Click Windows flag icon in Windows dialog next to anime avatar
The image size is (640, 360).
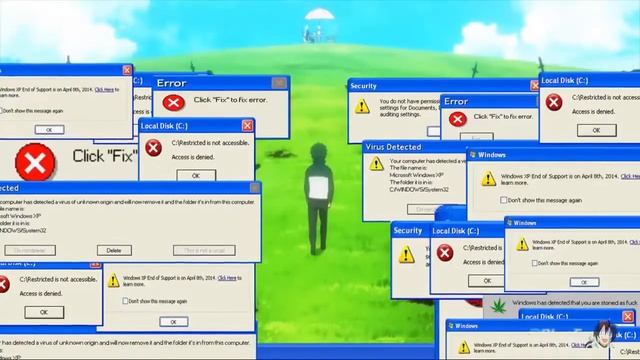pyautogui.click(x=451, y=326)
